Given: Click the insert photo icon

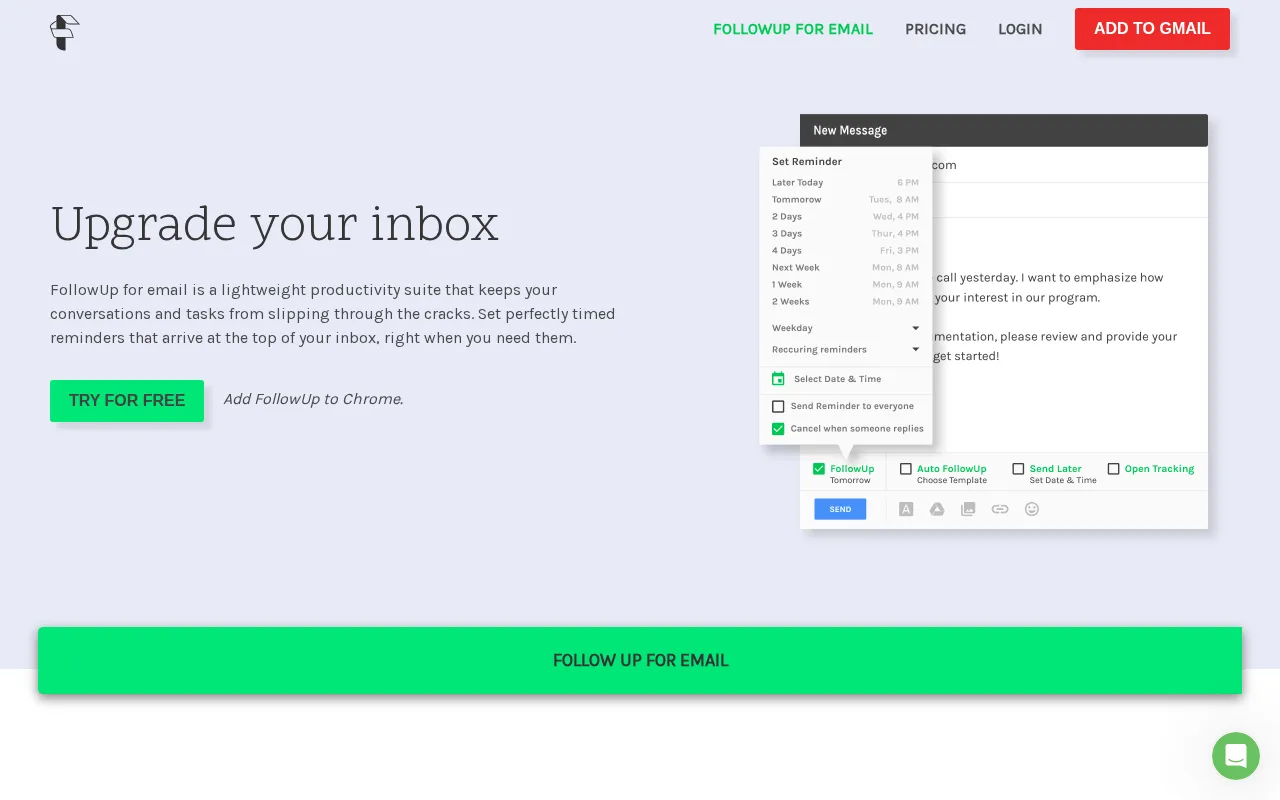Looking at the screenshot, I should coord(968,509).
